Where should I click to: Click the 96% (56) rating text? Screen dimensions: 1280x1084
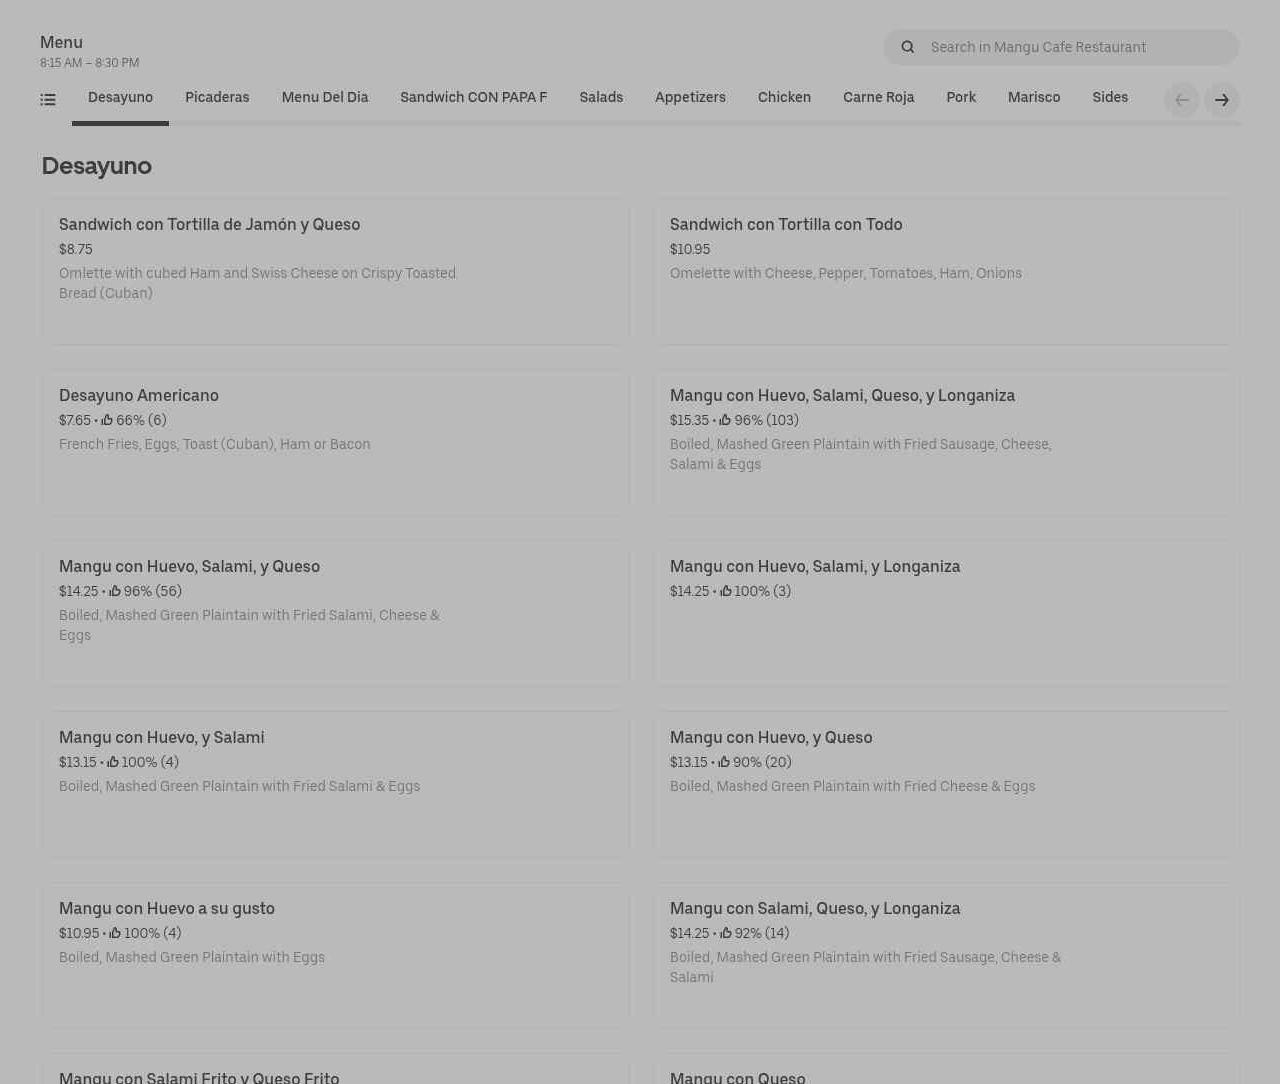tap(152, 592)
